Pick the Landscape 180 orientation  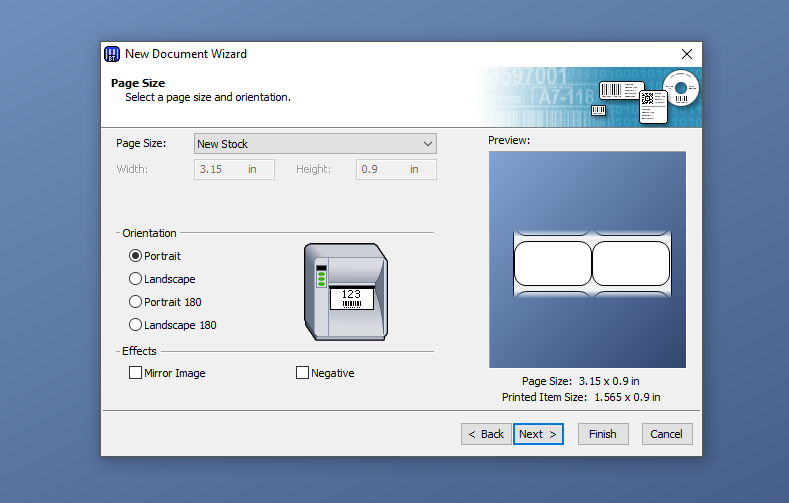(136, 325)
